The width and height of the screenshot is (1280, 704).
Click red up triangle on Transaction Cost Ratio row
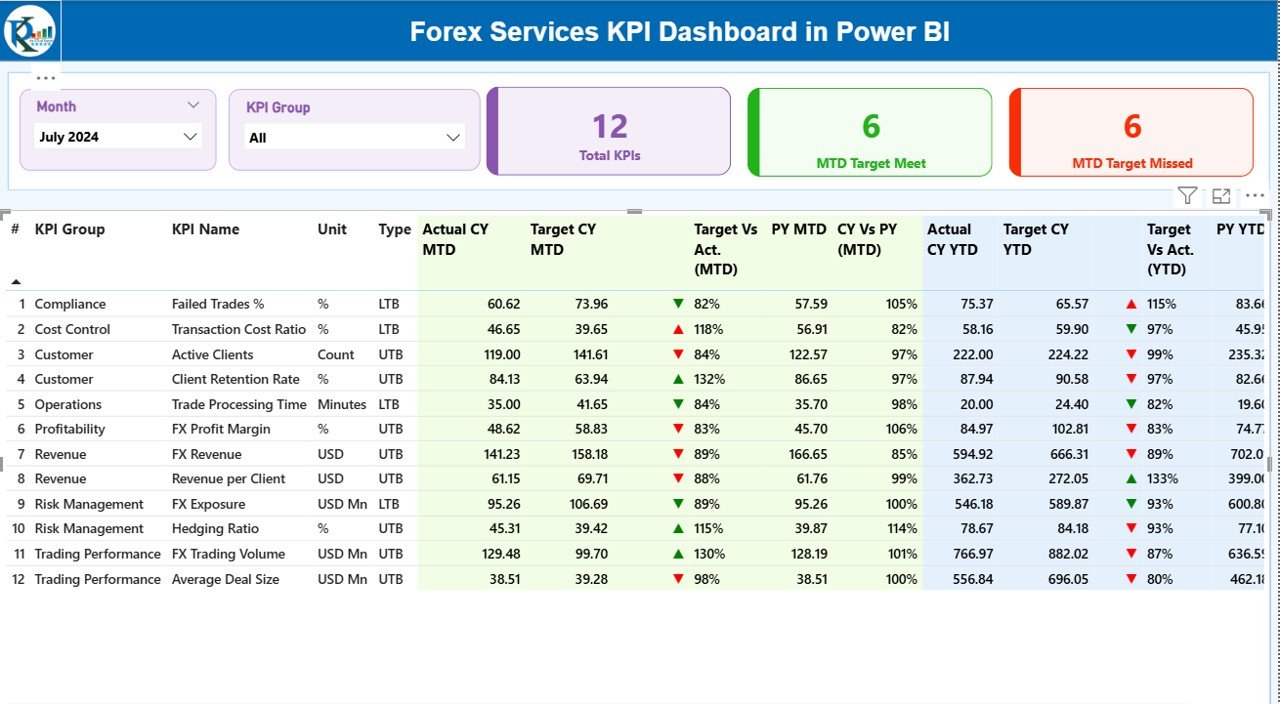(679, 328)
